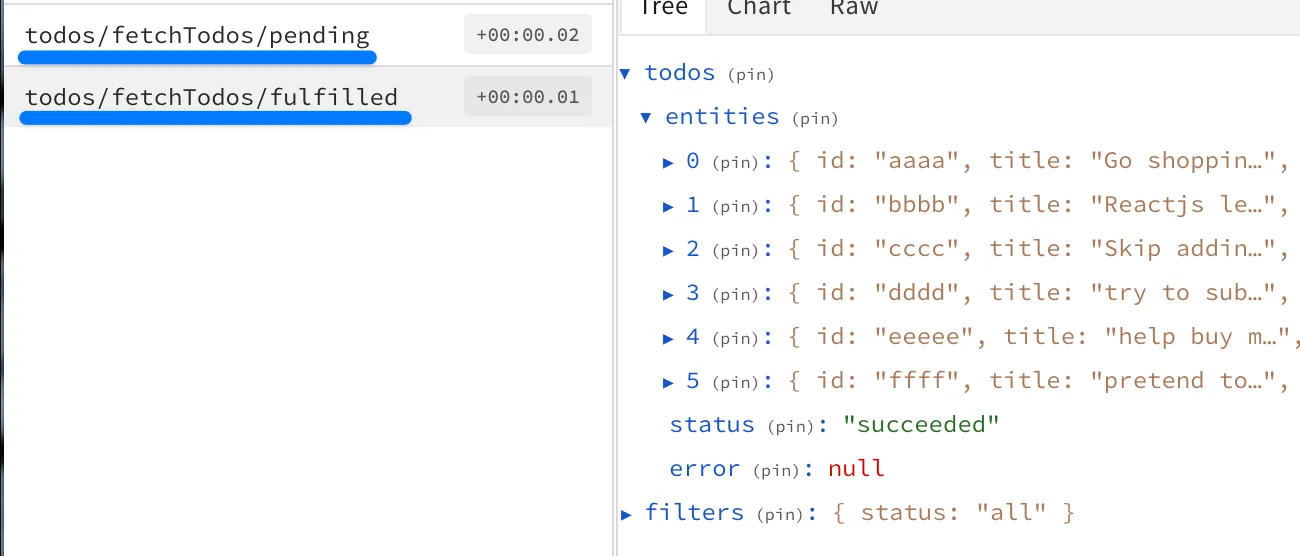Pin entity 0 in the tree

pos(736,163)
